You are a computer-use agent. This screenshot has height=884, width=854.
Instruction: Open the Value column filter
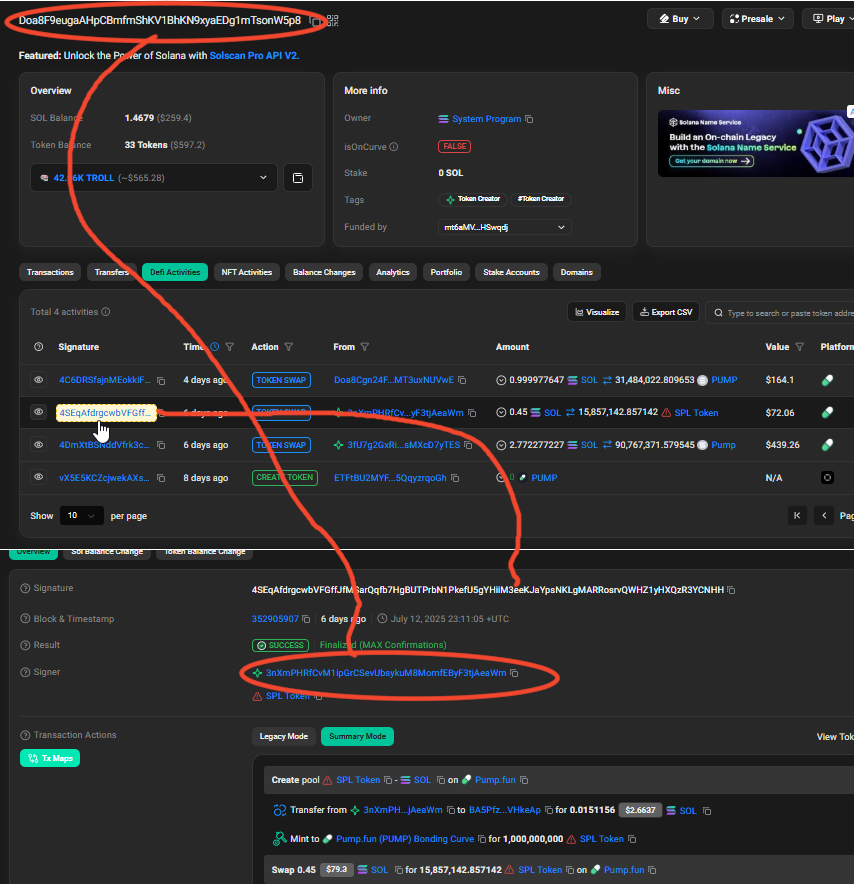[x=799, y=347]
